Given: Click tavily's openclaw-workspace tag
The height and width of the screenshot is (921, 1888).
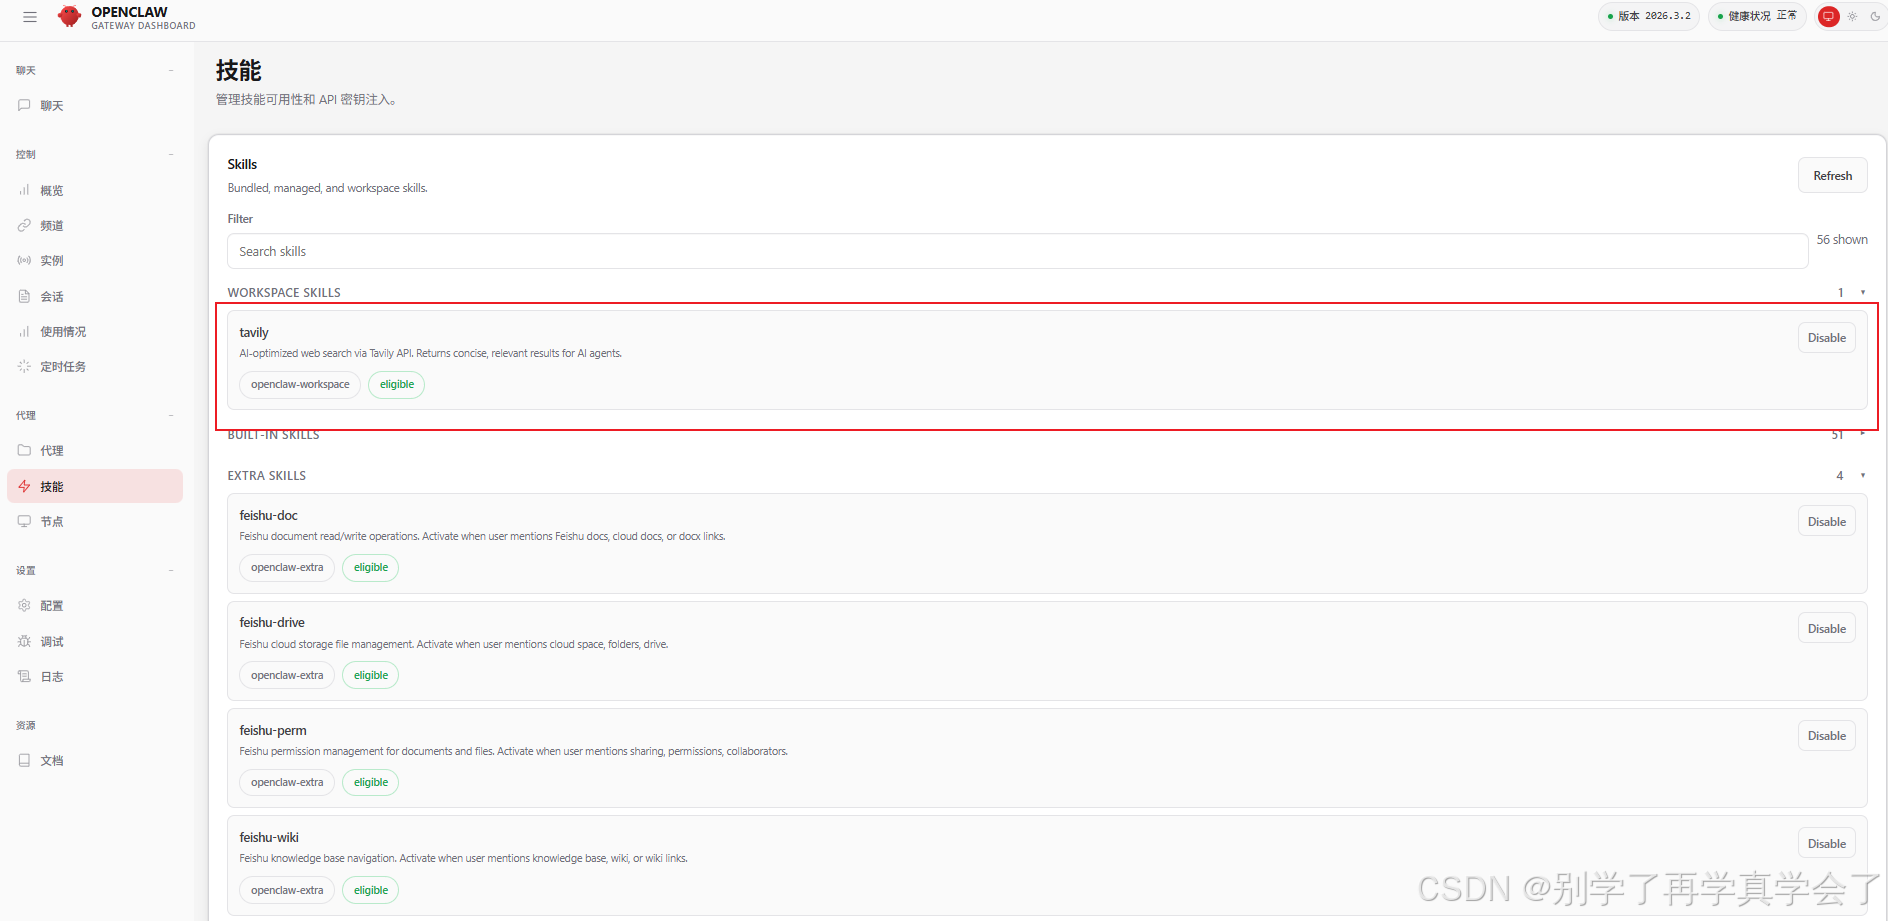Looking at the screenshot, I should (x=300, y=384).
